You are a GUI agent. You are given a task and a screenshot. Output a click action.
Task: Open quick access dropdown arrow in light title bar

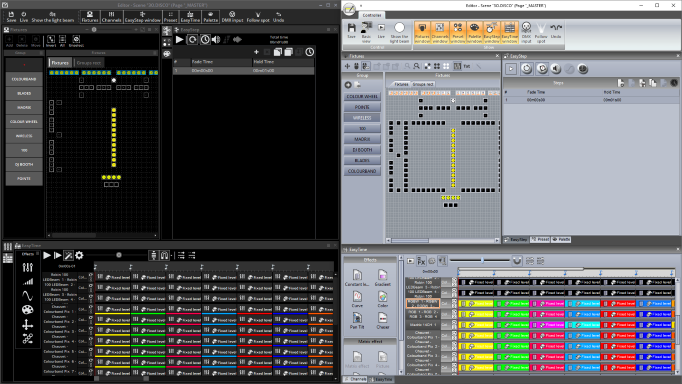[361, 6]
